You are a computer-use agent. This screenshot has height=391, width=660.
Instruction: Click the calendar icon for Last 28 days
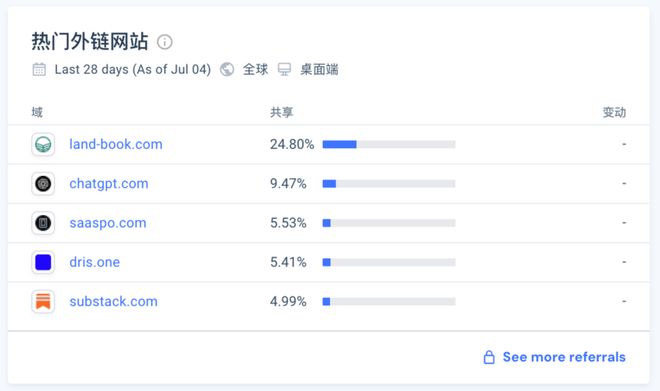(x=39, y=69)
